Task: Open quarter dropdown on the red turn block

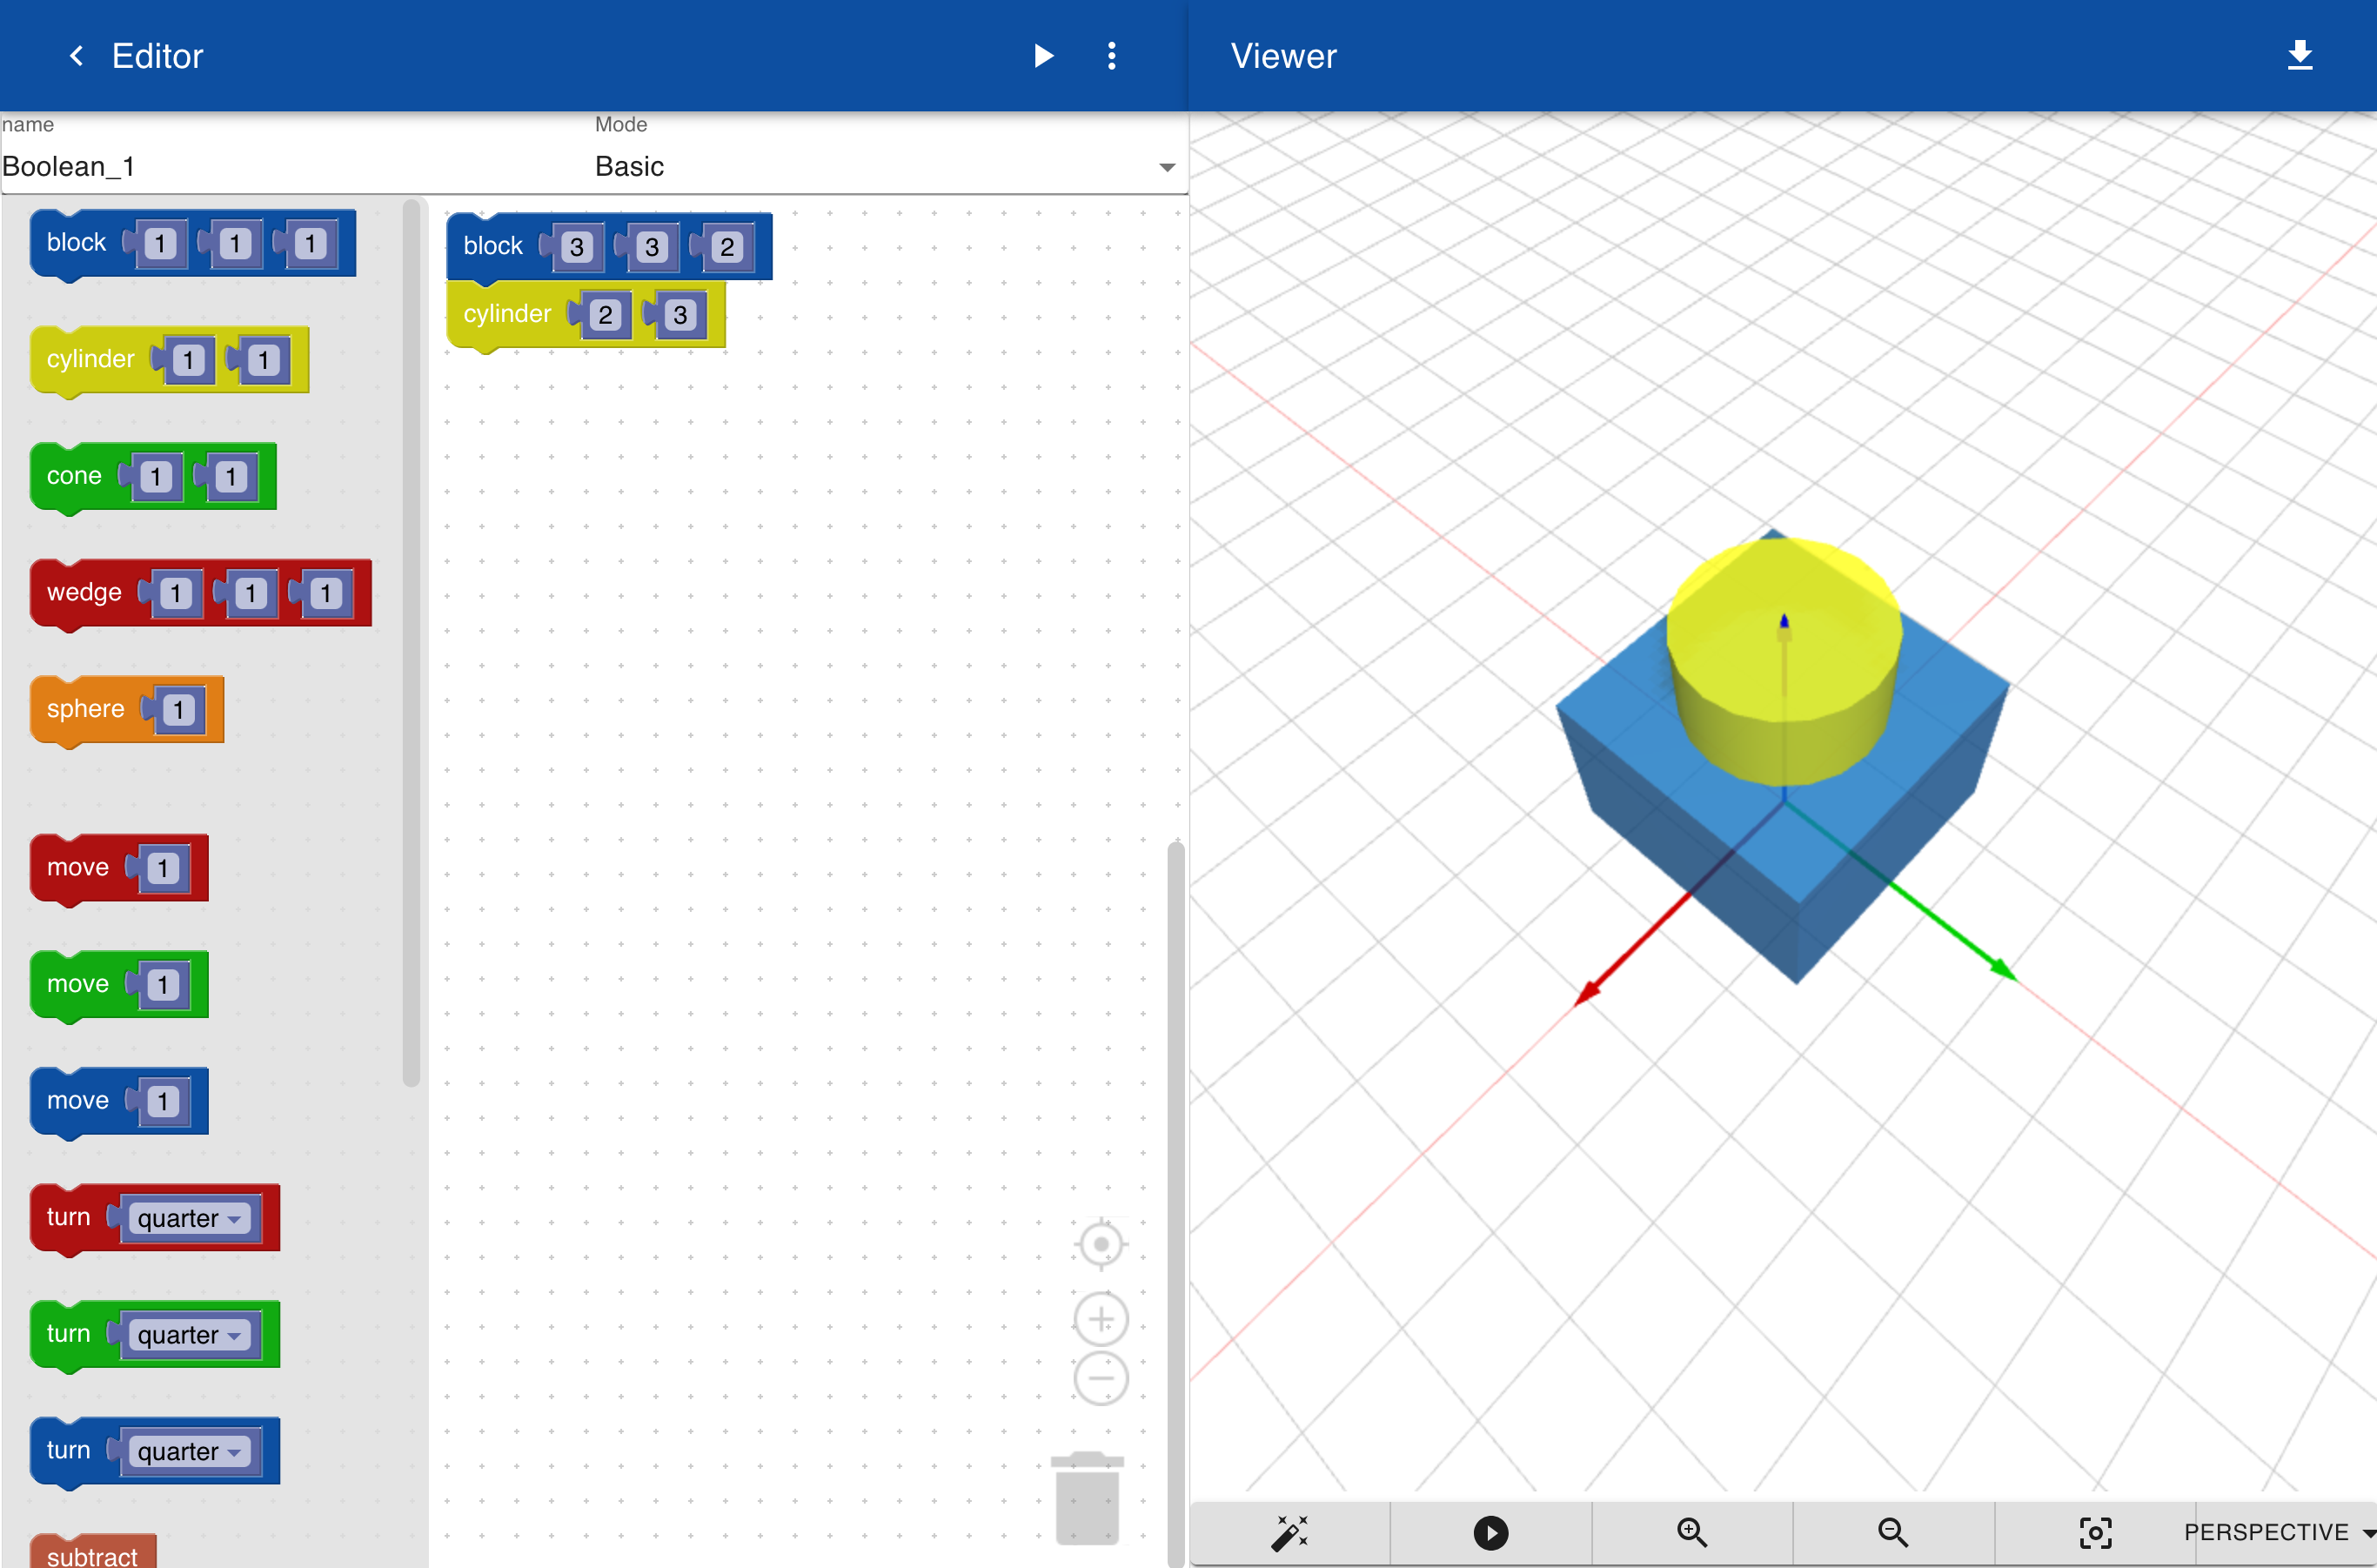Action: pyautogui.click(x=190, y=1218)
